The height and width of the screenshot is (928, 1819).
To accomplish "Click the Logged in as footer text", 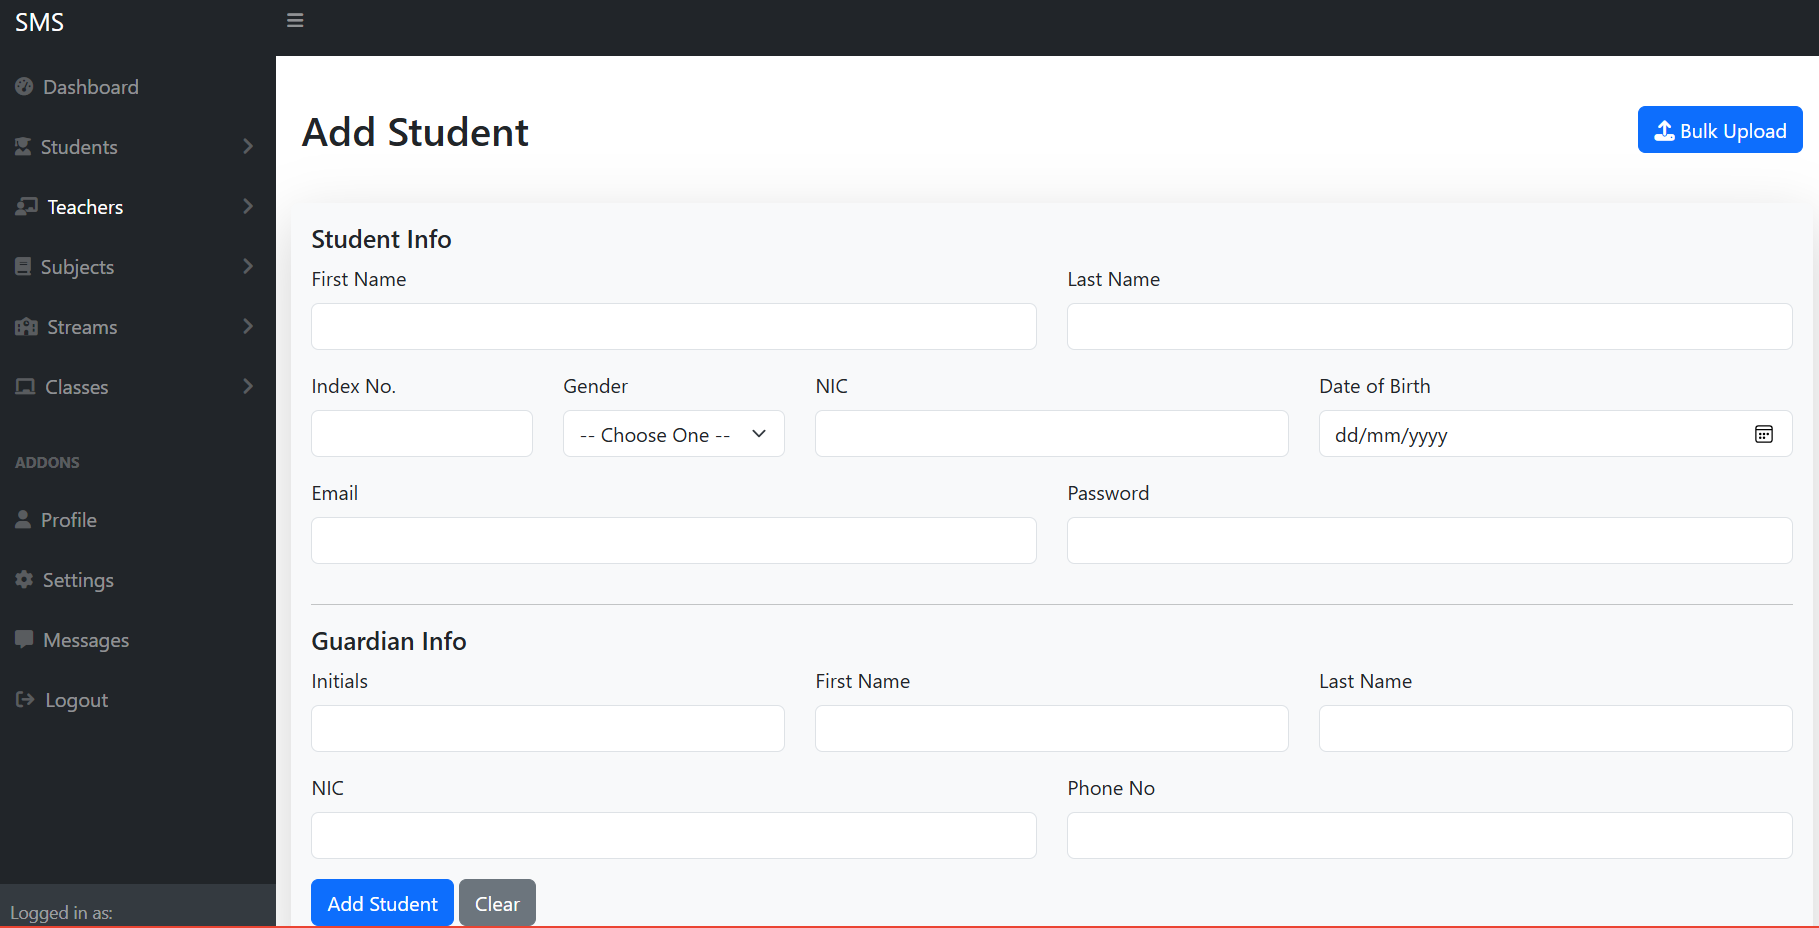I will click(61, 913).
